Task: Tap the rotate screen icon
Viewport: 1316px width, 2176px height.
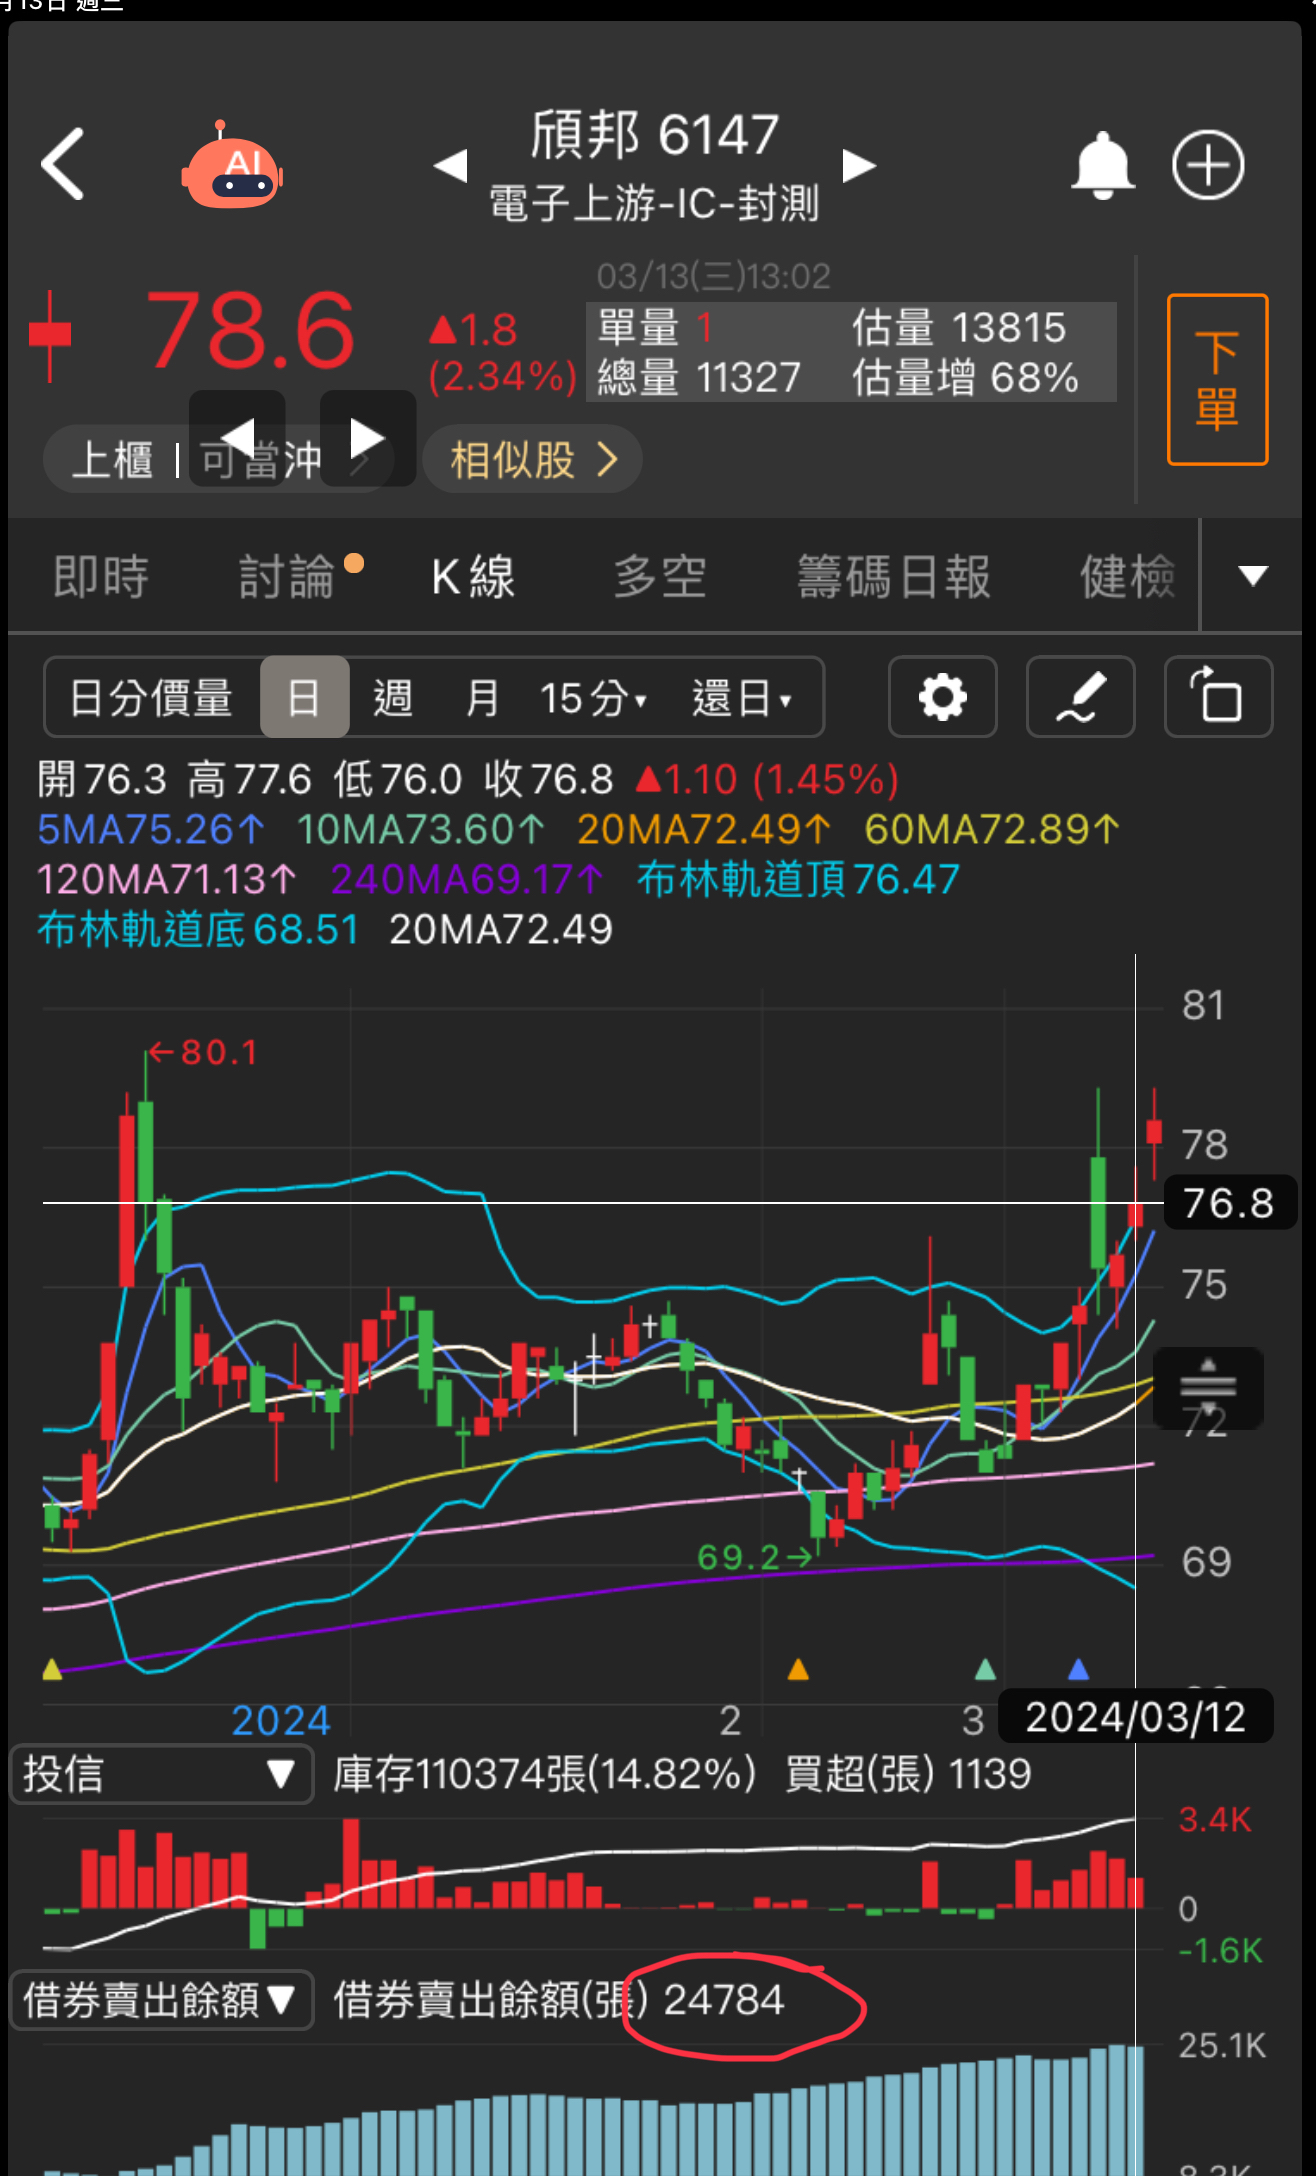Action: (1217, 697)
